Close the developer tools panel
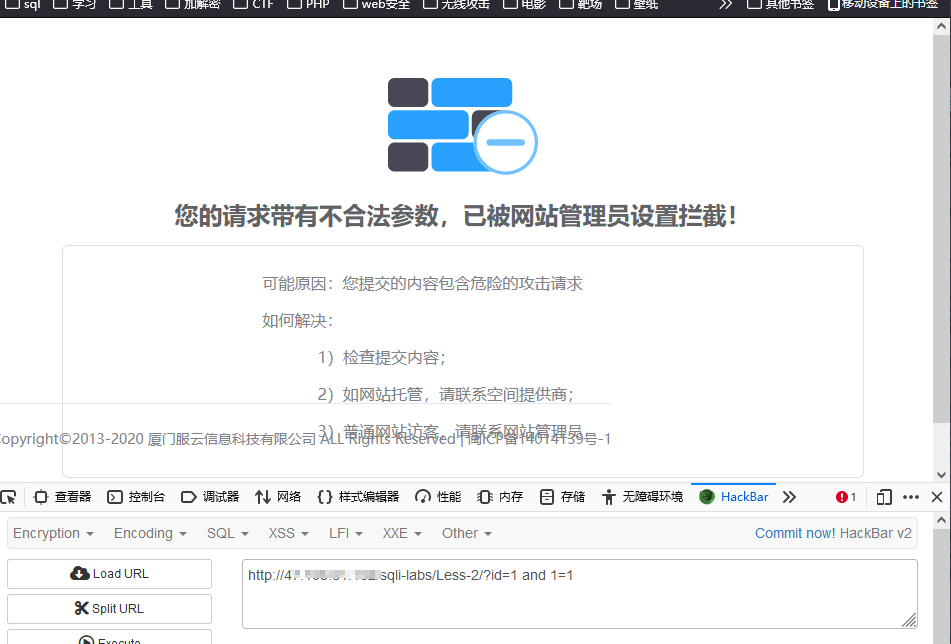This screenshot has height=644, width=951. pyautogui.click(x=937, y=497)
